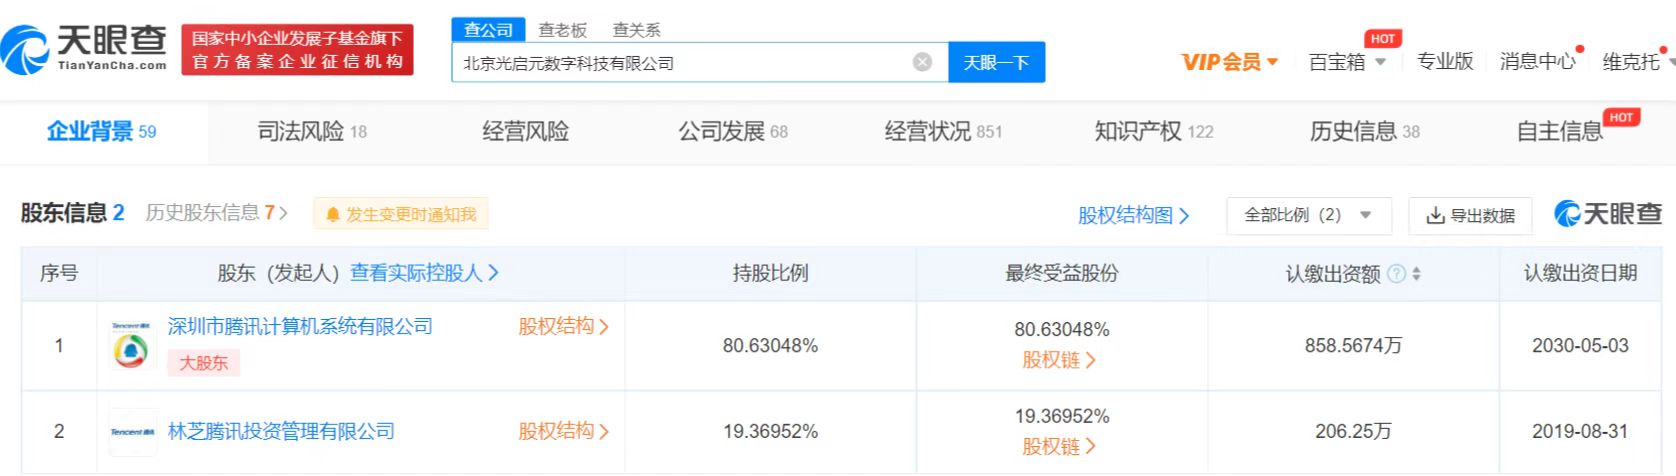Viewport: 1676px width, 476px height.
Task: Open 股权链 under 19.36952%
Action: [1059, 446]
